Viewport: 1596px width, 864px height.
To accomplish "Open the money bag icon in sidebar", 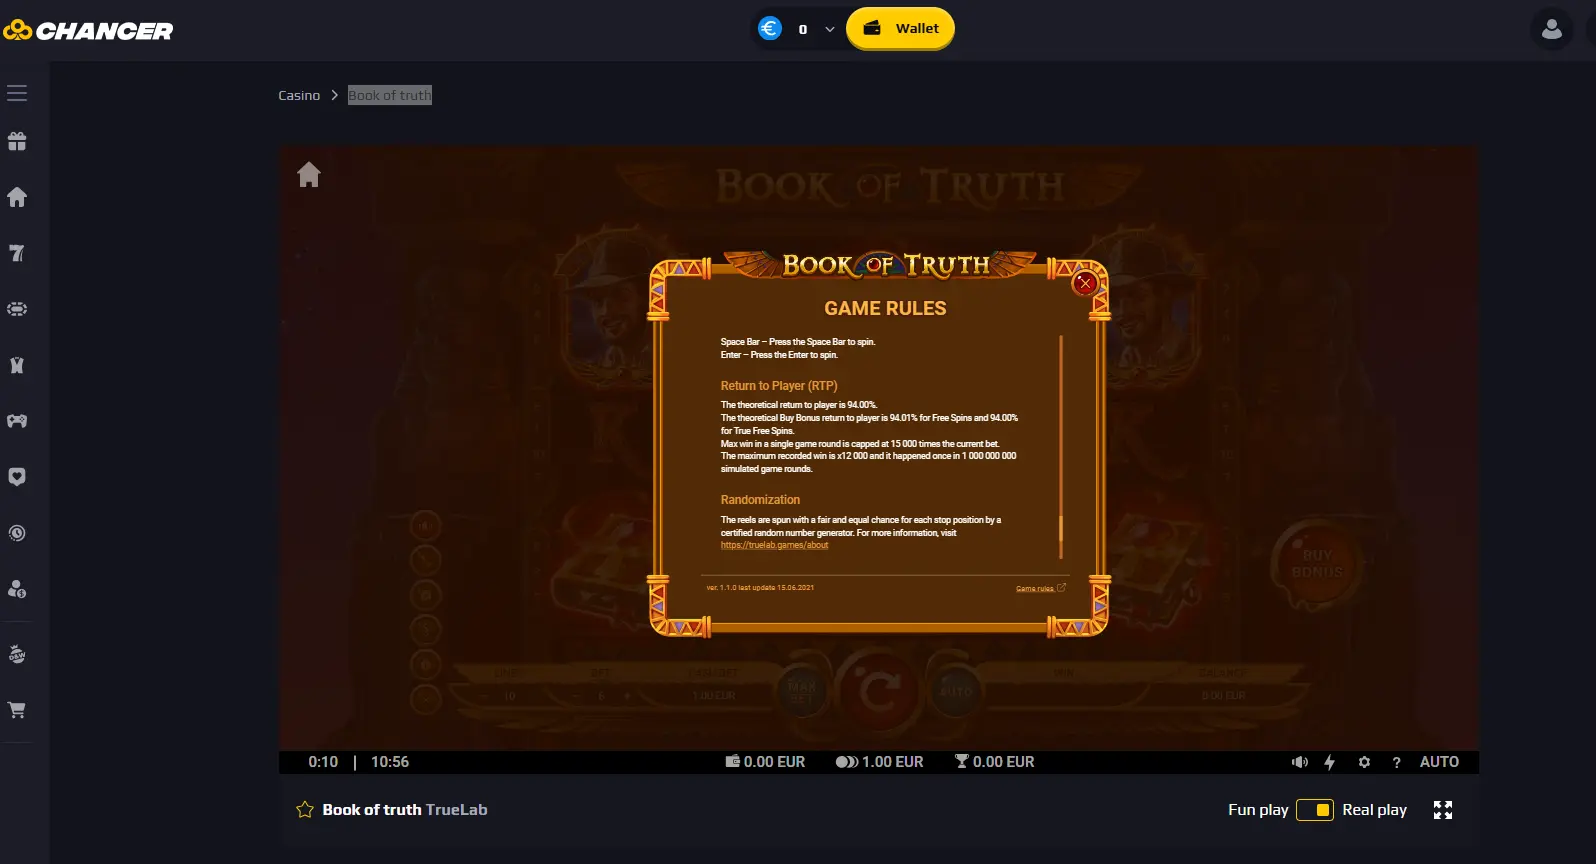I will click(17, 654).
